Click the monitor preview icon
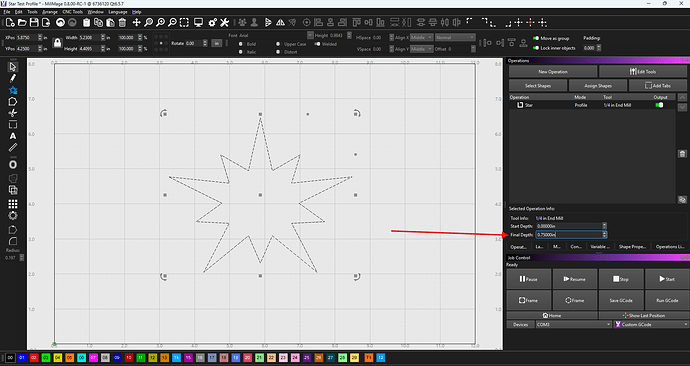Image resolution: width=690 pixels, height=366 pixels. click(x=198, y=22)
